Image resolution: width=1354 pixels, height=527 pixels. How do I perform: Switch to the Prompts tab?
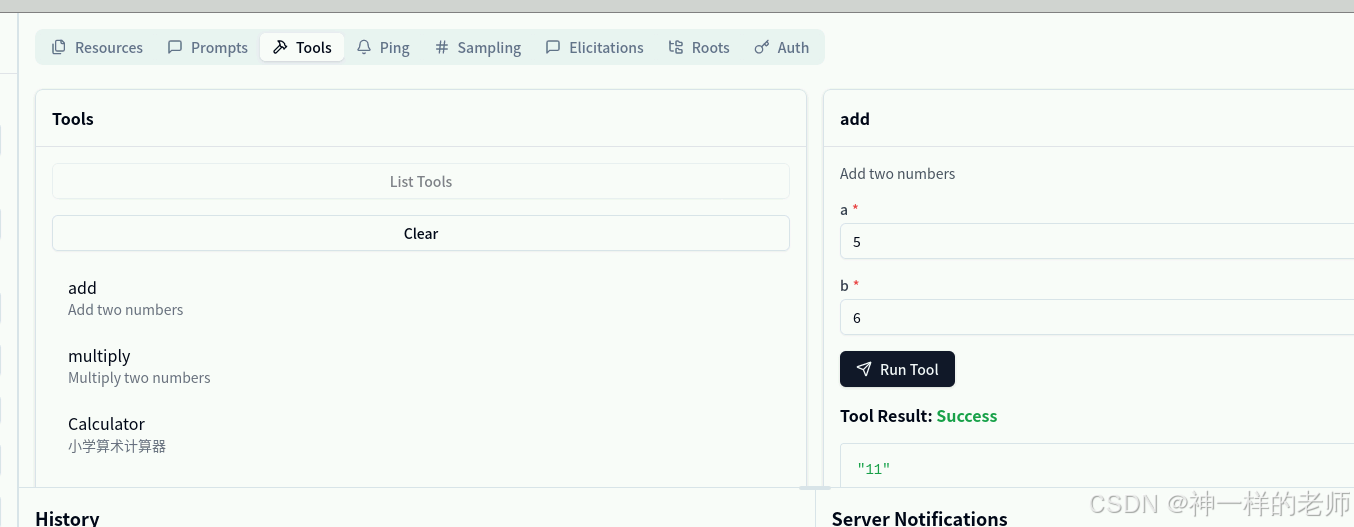pos(208,47)
